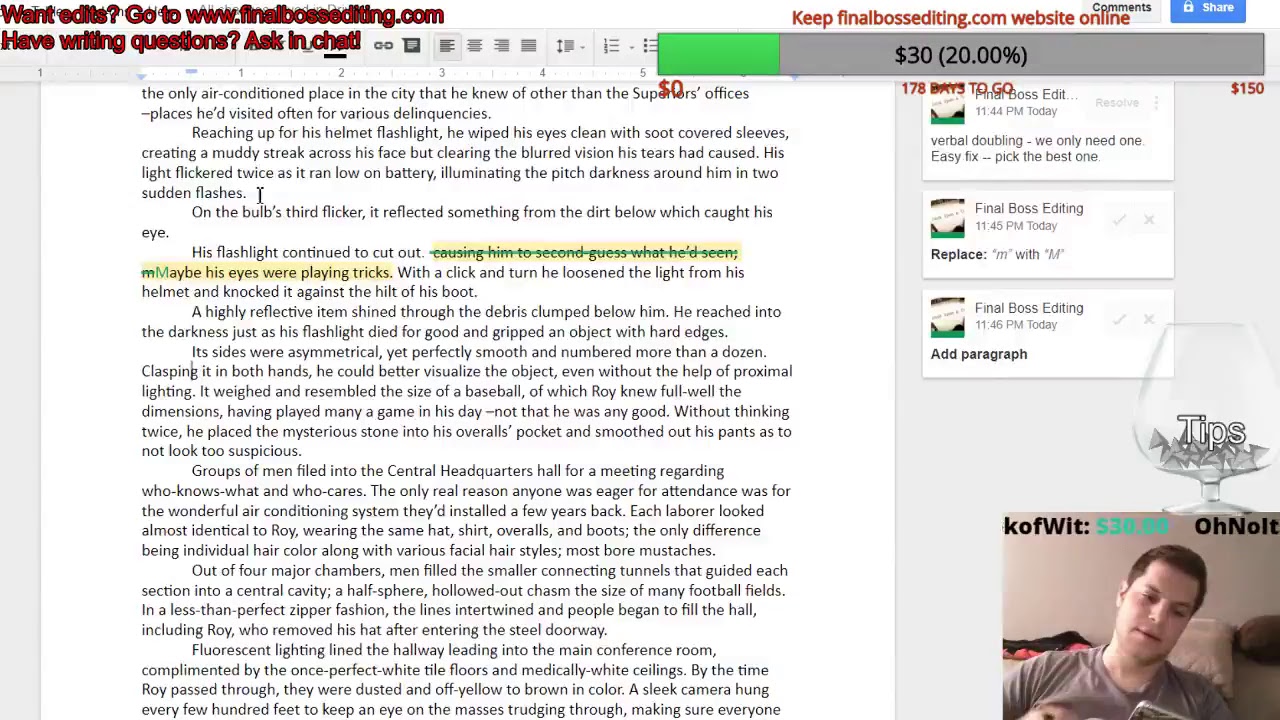This screenshot has width=1280, height=720.
Task: Accept the Add paragraph suggestion
Action: [x=1119, y=319]
